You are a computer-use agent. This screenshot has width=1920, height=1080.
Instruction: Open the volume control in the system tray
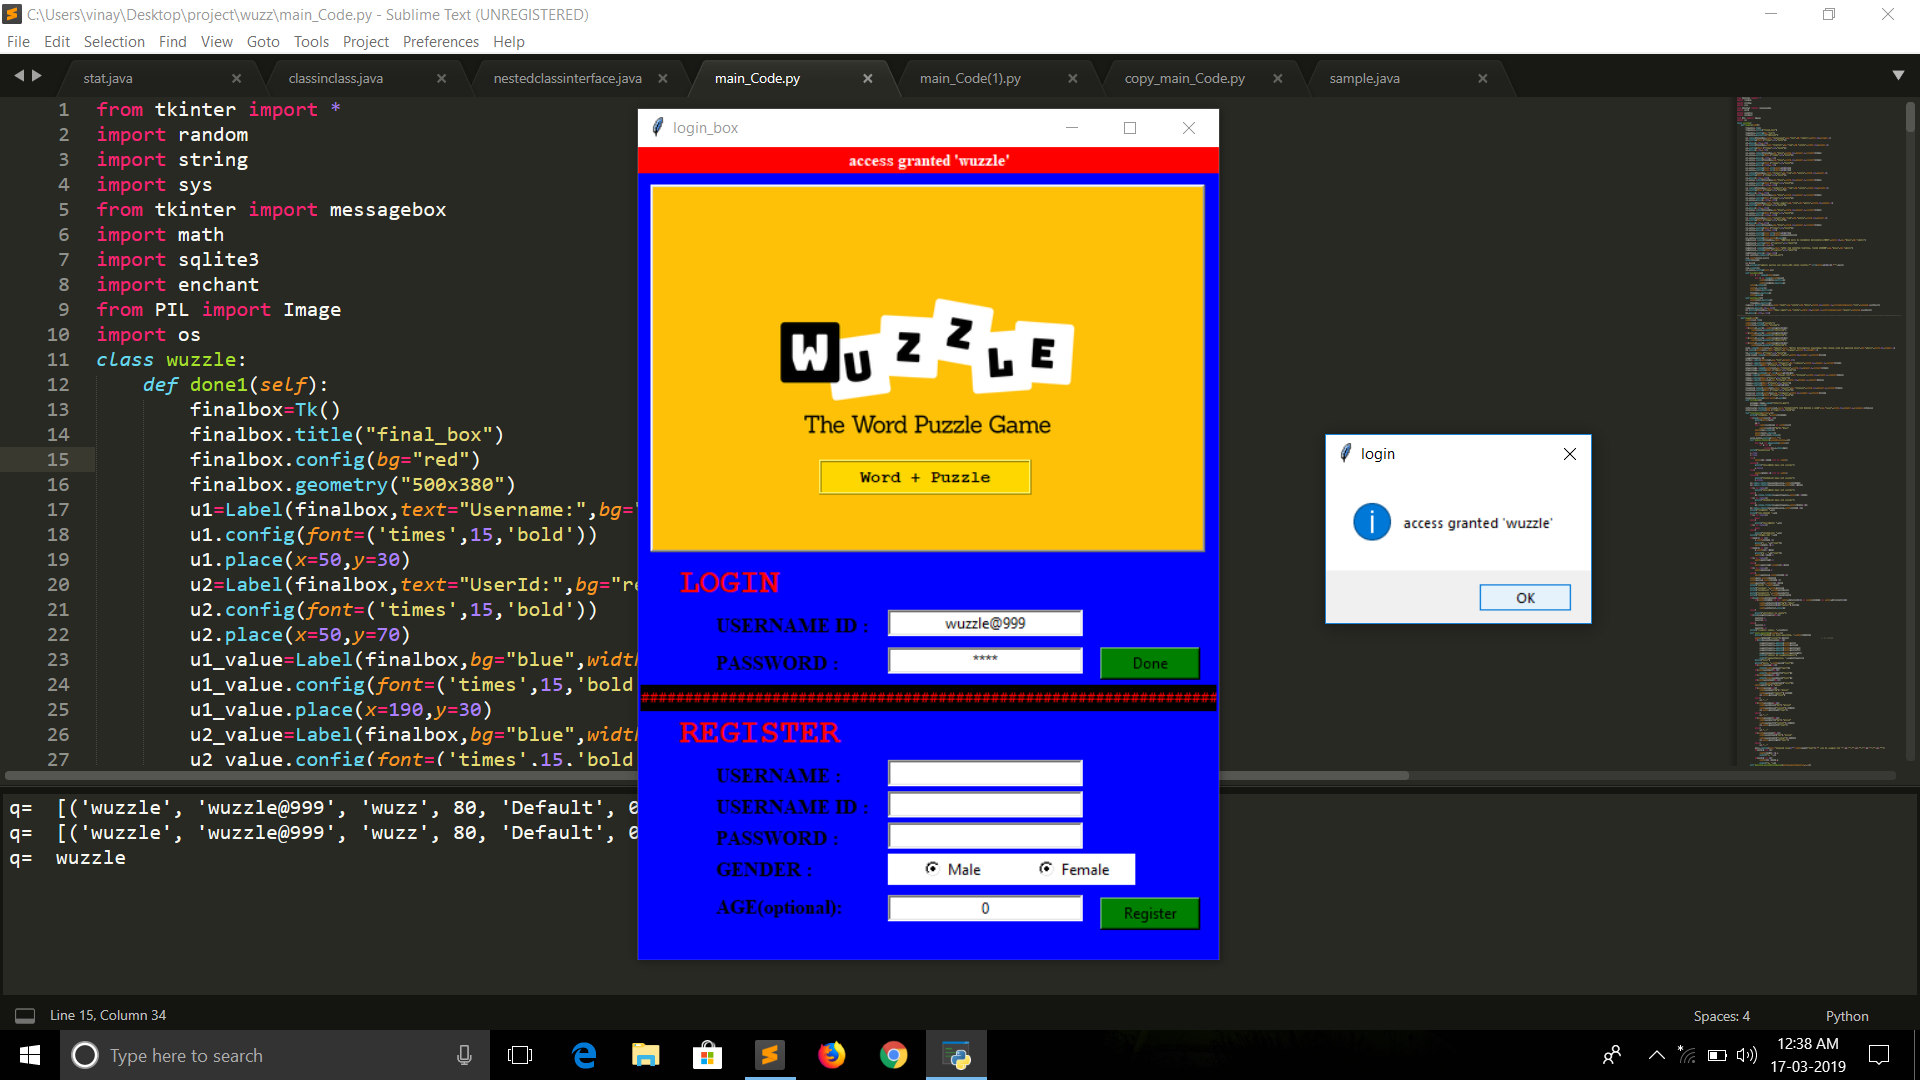(1748, 1055)
